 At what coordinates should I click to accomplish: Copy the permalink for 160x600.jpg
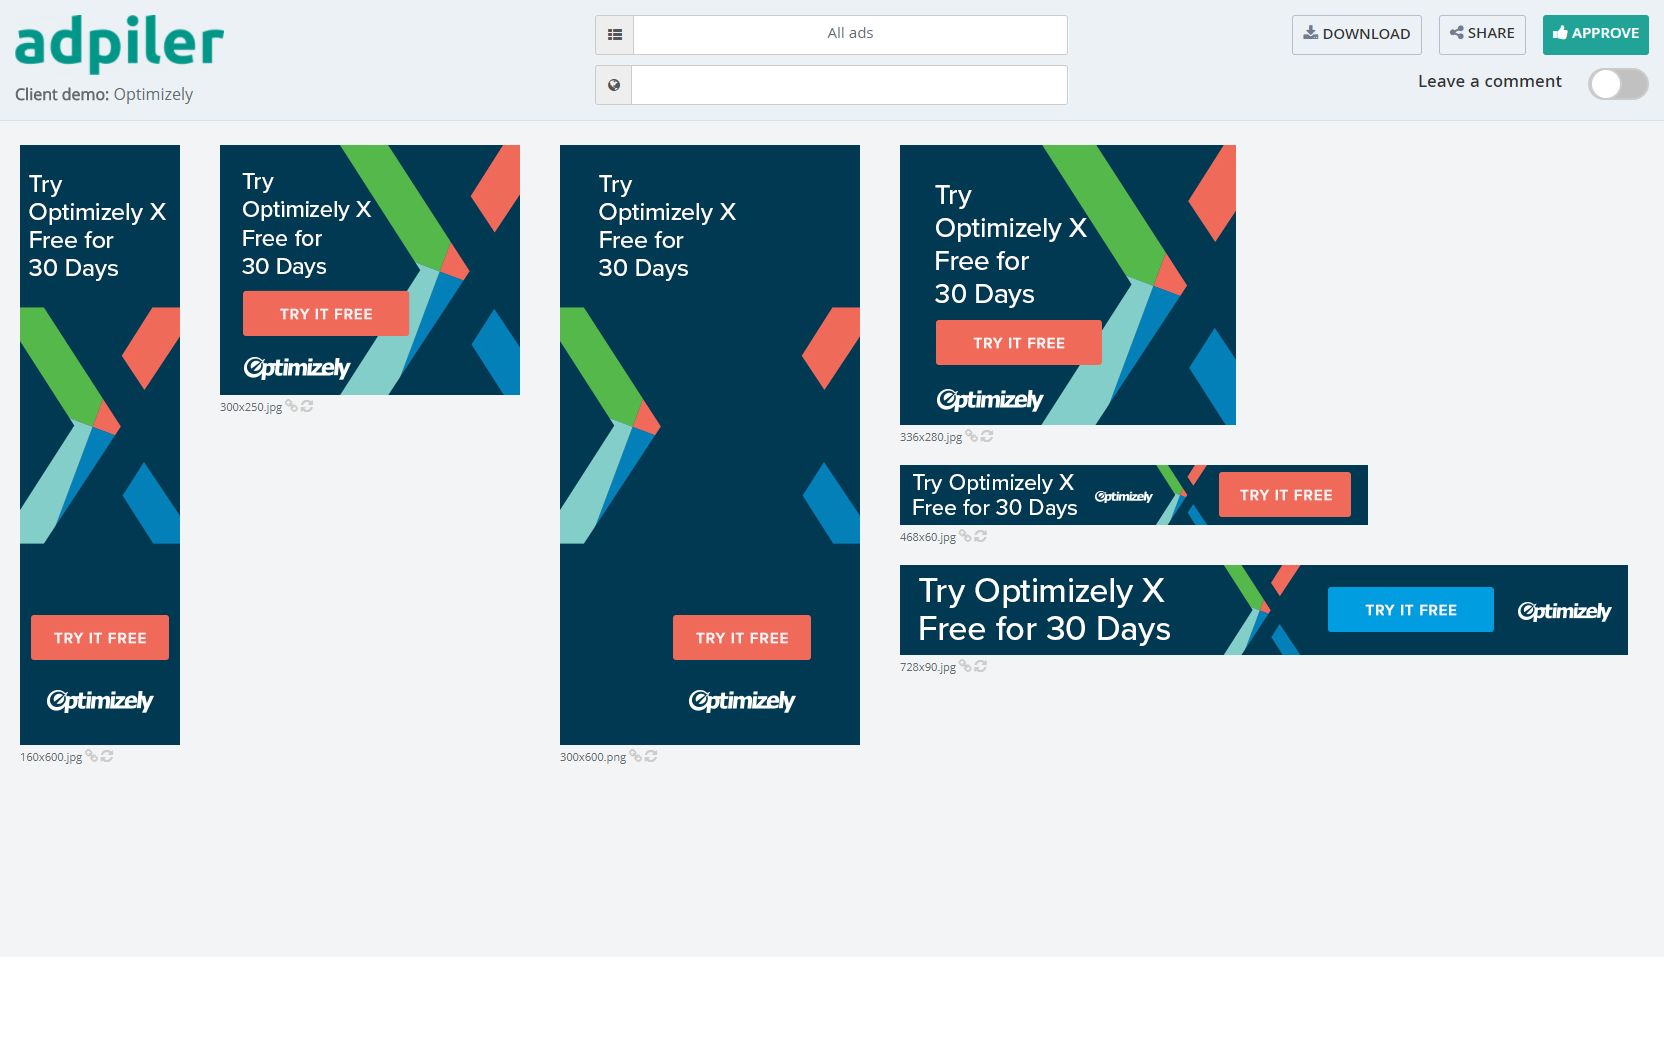coord(90,757)
